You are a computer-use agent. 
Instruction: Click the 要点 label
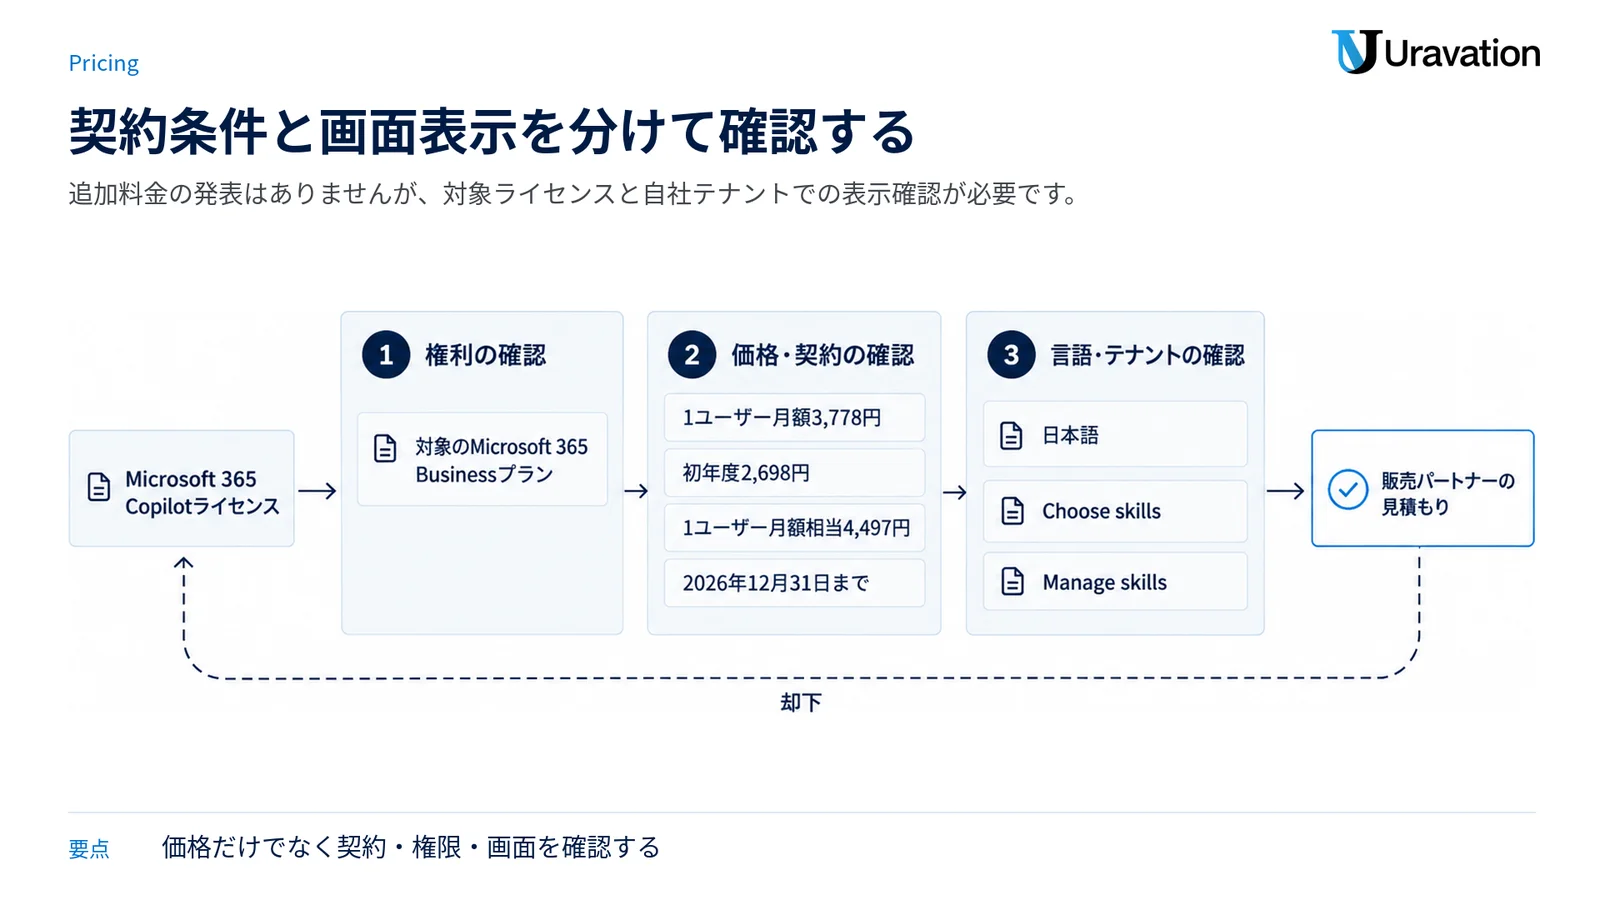tap(89, 849)
